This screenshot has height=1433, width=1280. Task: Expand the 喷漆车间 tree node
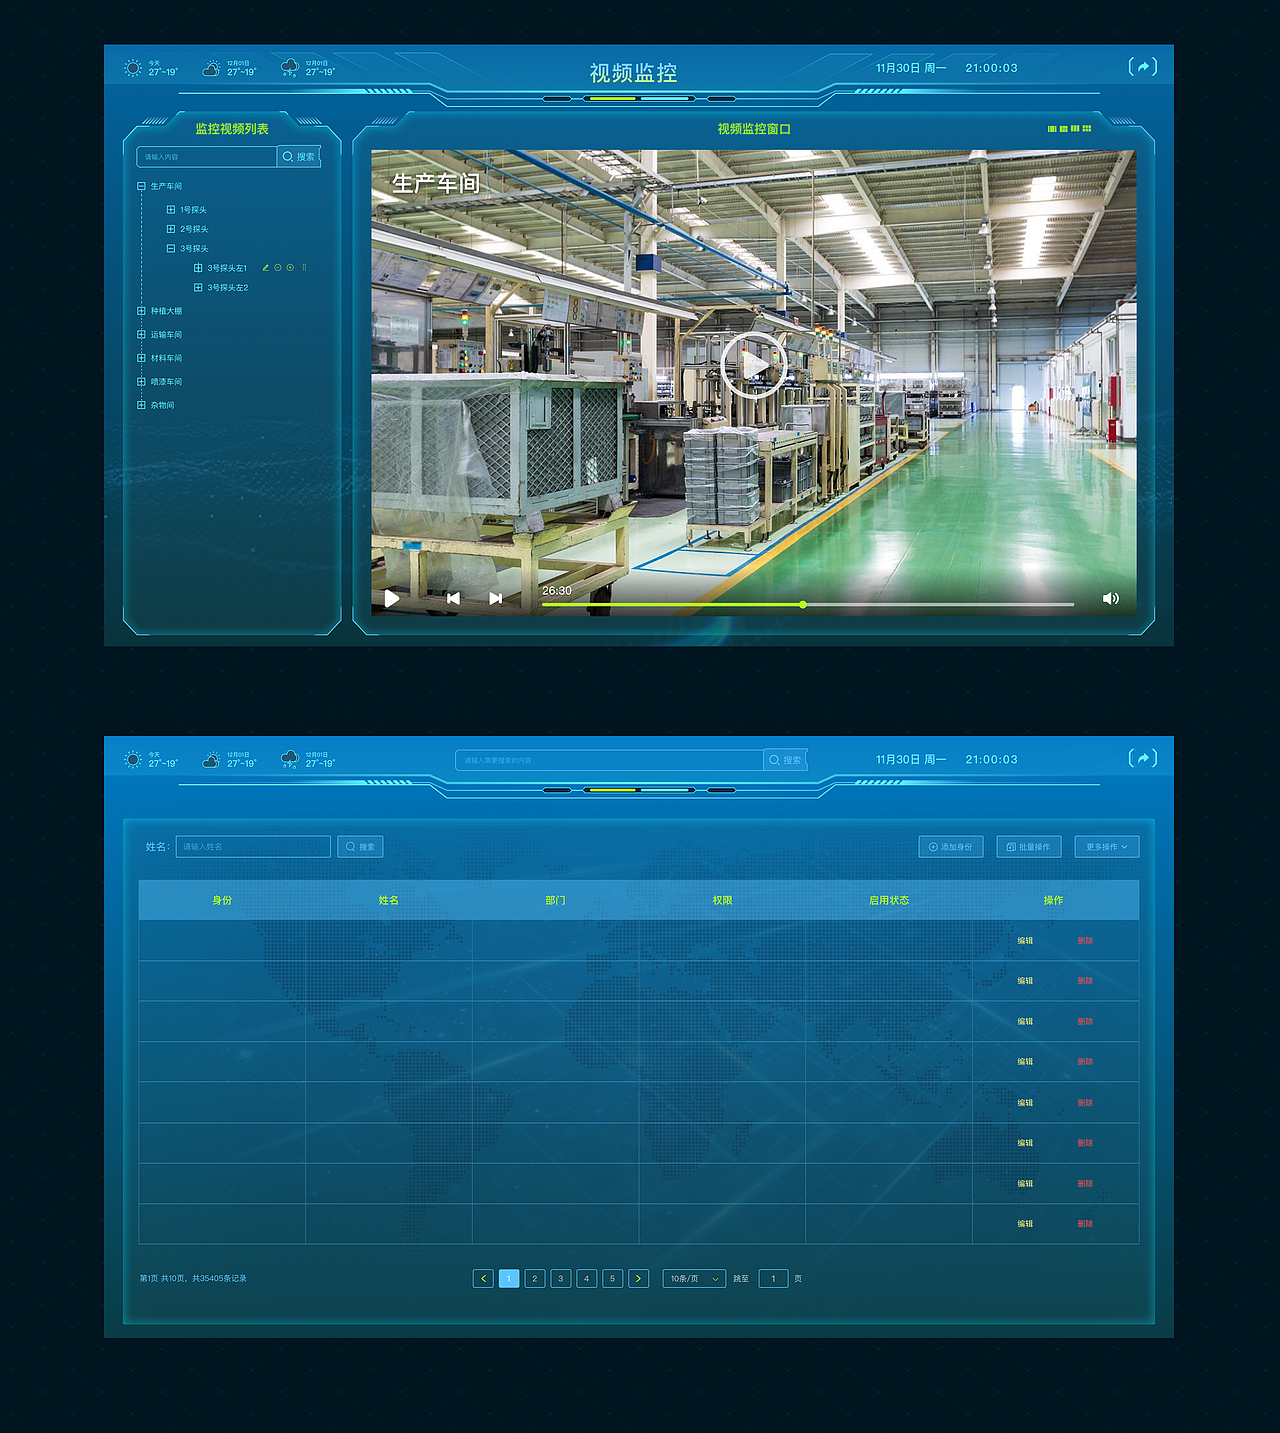click(x=141, y=381)
